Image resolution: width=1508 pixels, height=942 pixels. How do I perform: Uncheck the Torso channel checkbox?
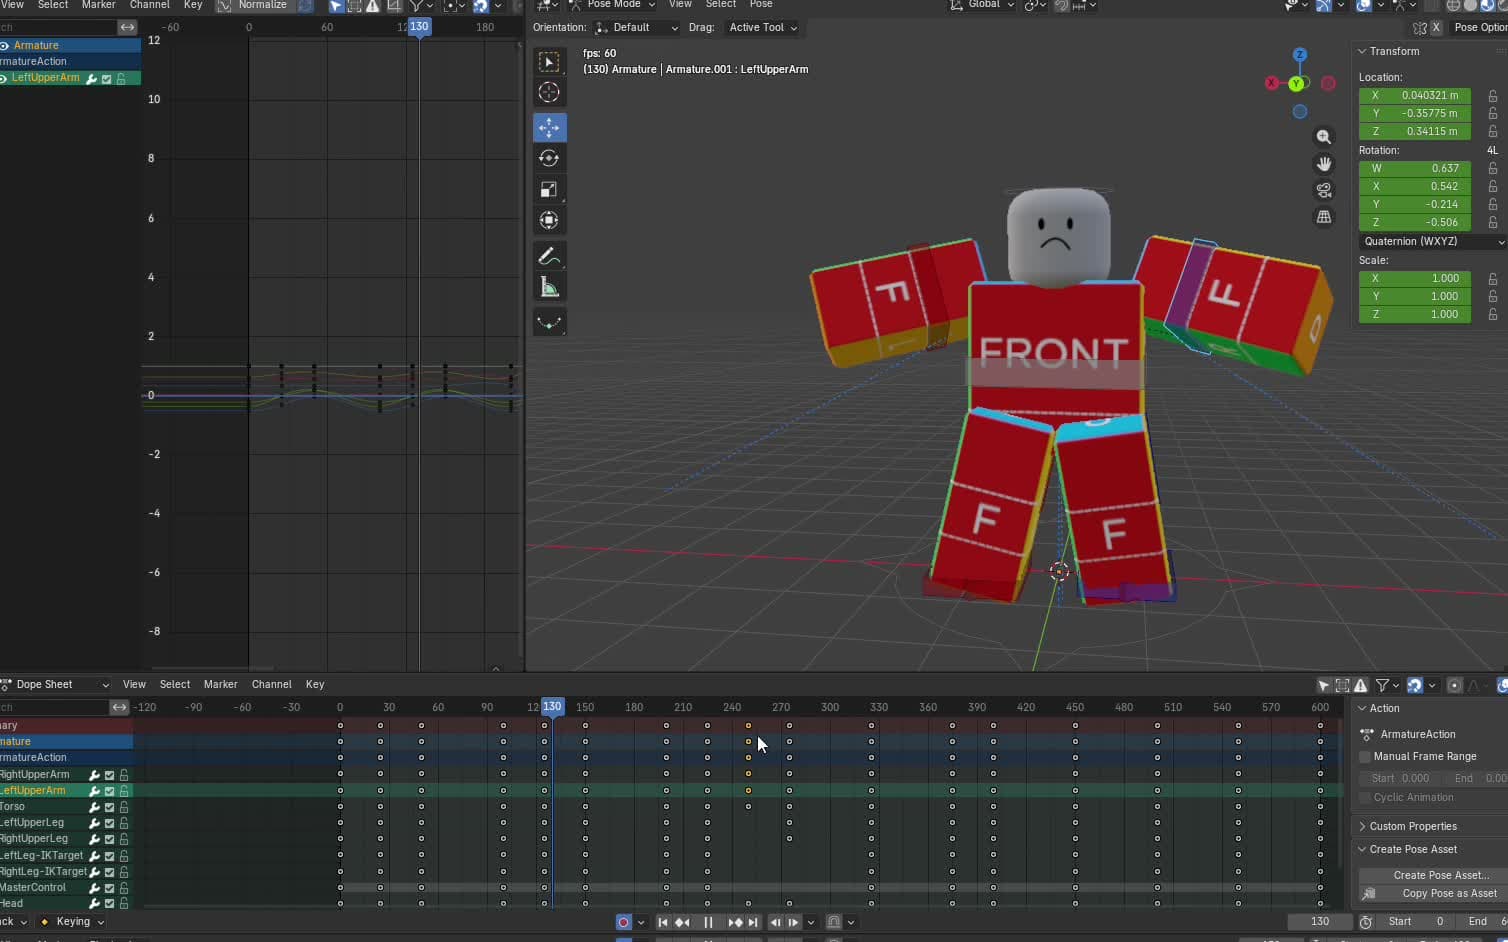110,807
